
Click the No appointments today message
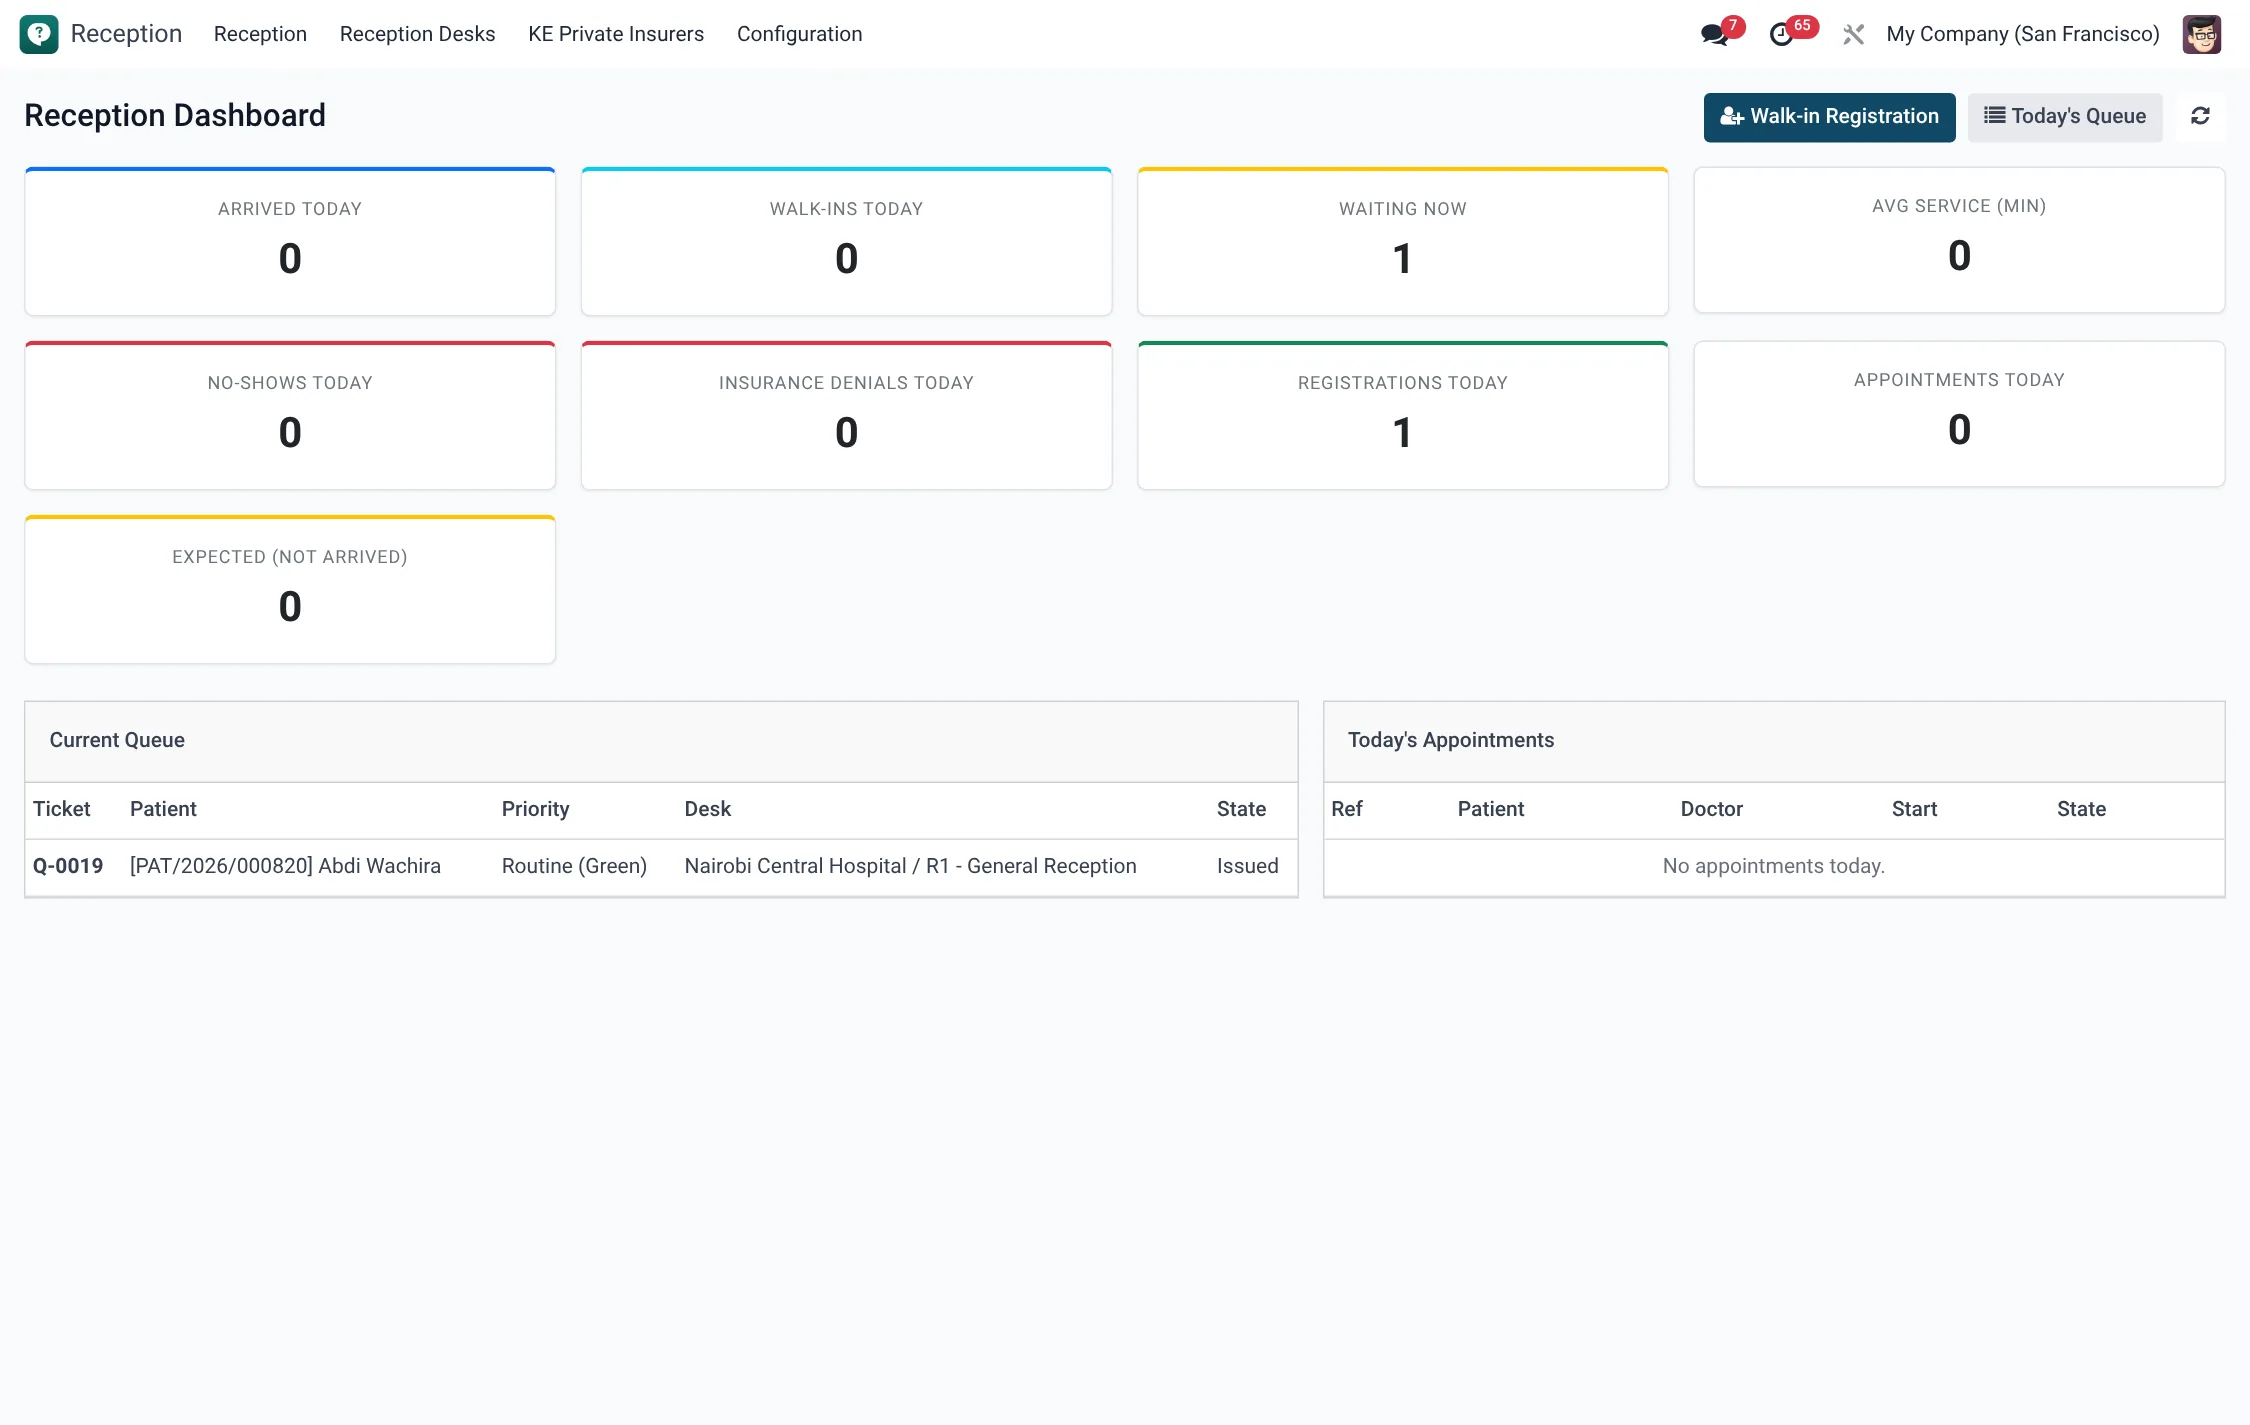[x=1773, y=866]
